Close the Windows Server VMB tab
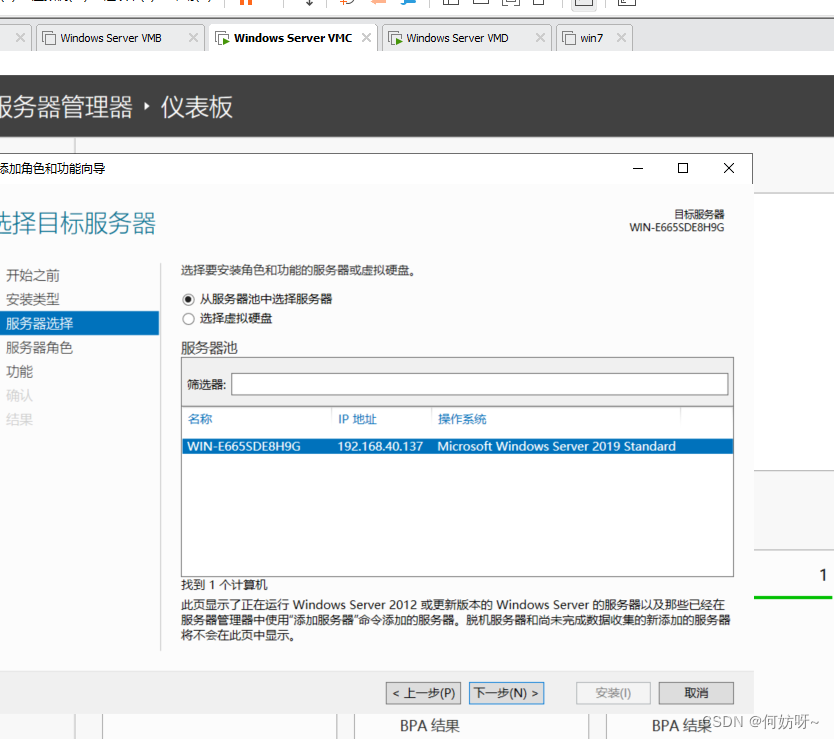 coord(194,39)
